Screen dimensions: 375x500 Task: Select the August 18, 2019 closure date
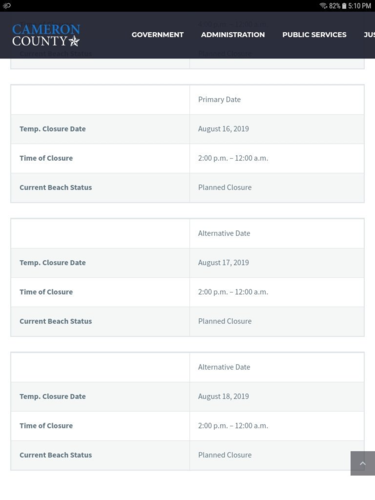223,396
